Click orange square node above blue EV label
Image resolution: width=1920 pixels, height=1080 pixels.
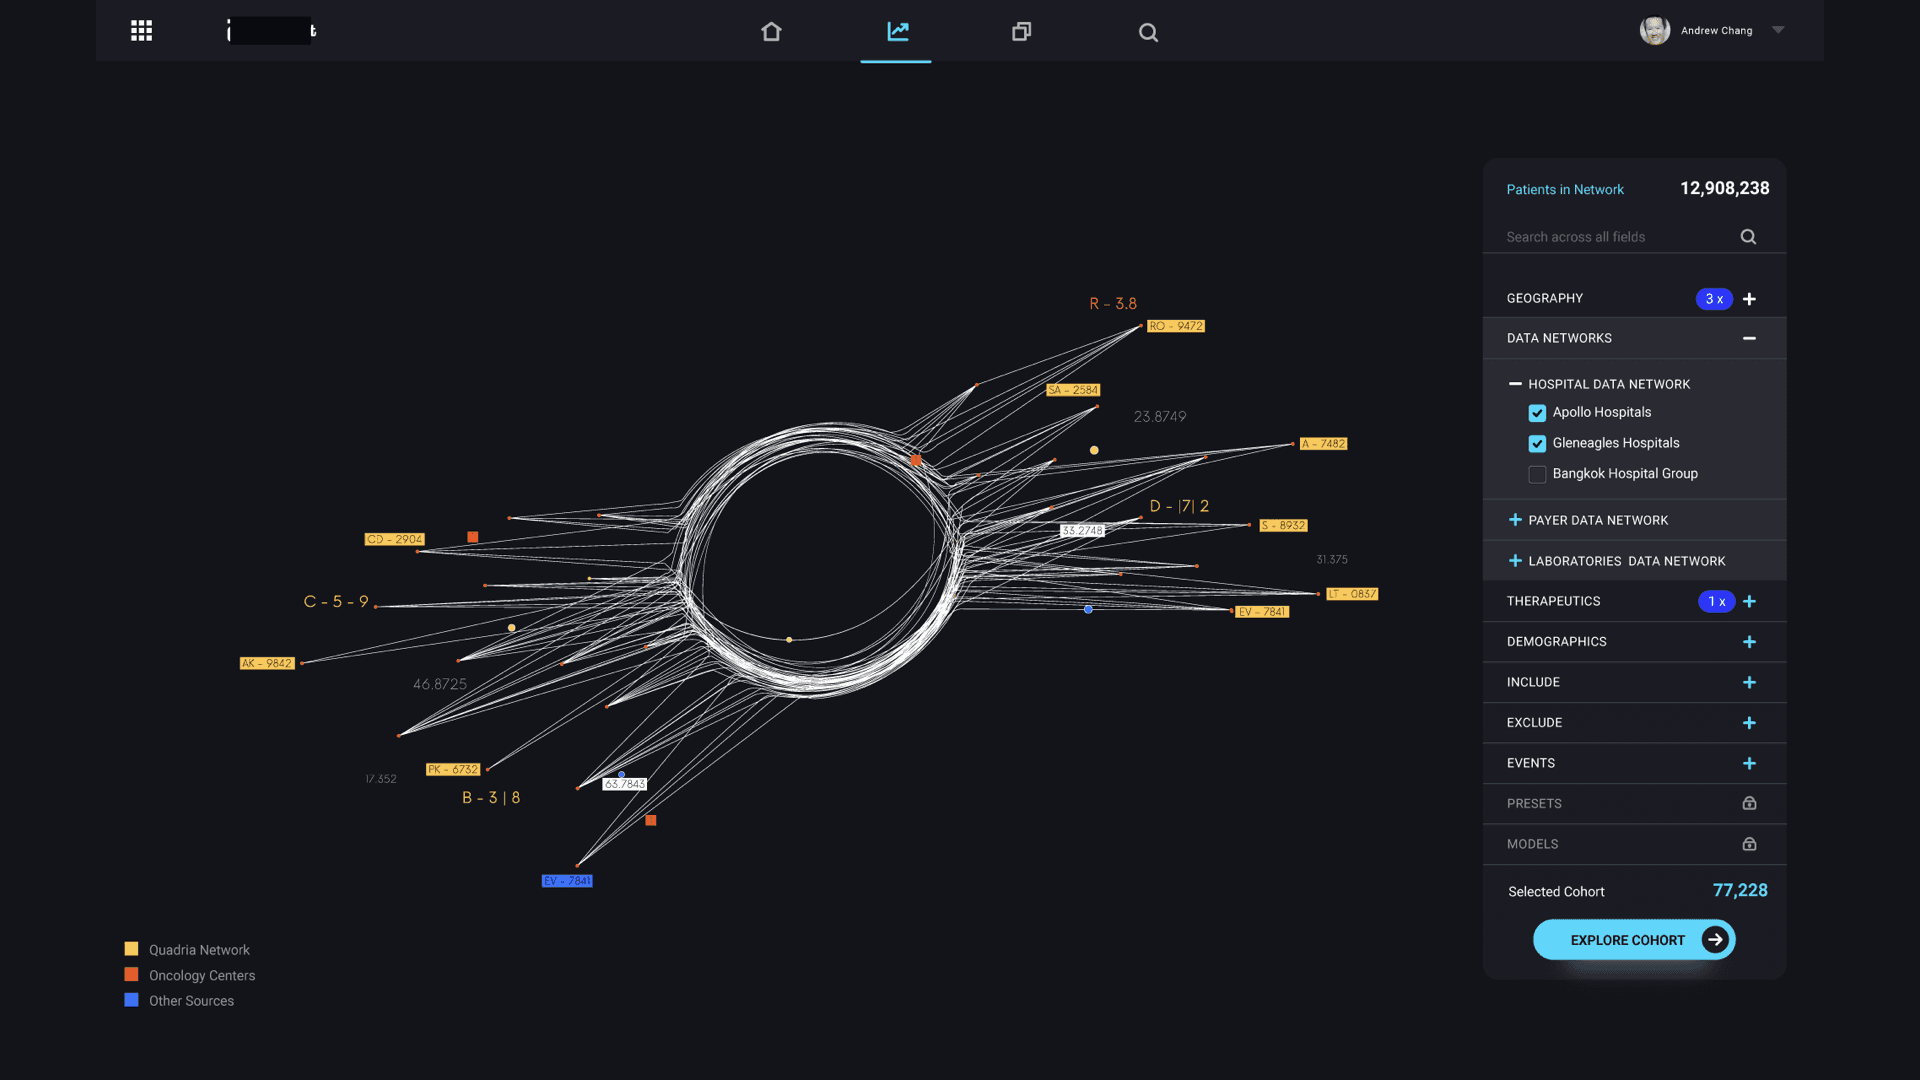tap(651, 820)
